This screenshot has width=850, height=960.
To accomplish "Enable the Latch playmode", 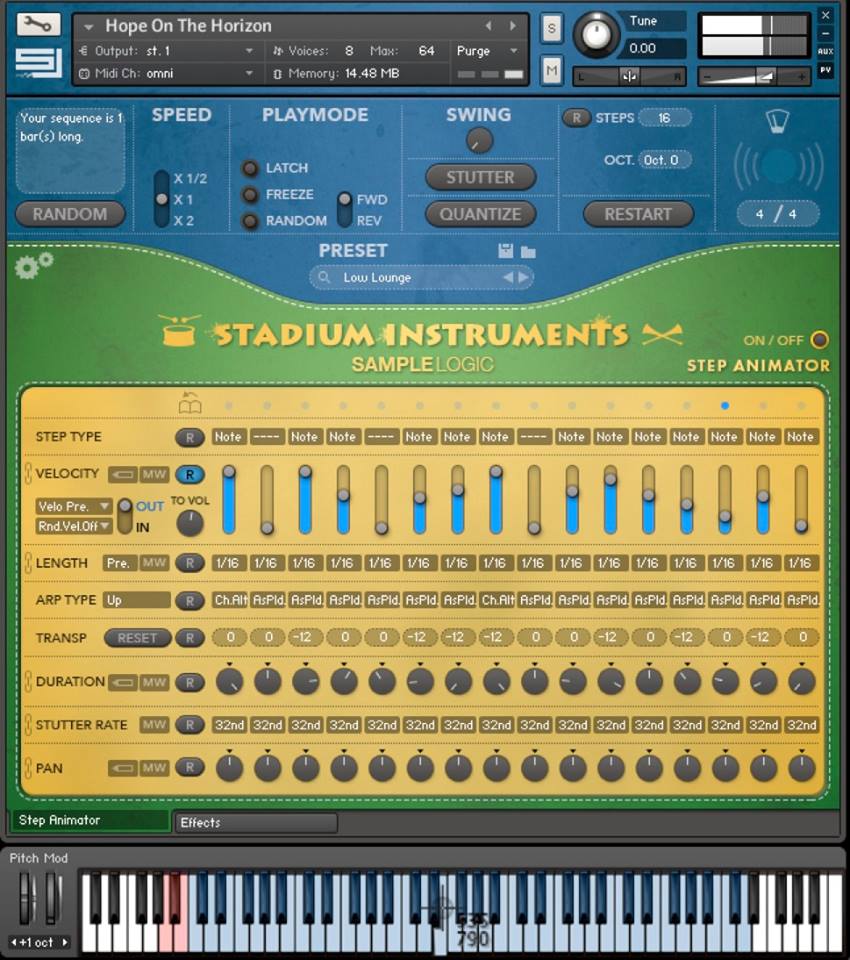I will pyautogui.click(x=251, y=168).
